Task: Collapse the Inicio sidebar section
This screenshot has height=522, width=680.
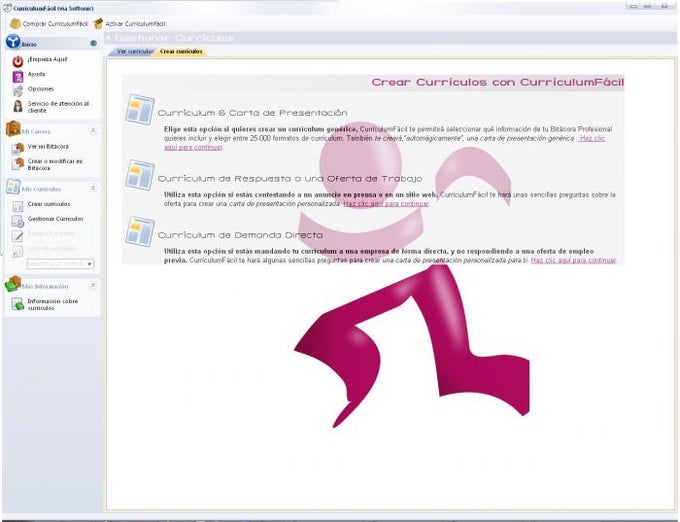Action: point(93,43)
